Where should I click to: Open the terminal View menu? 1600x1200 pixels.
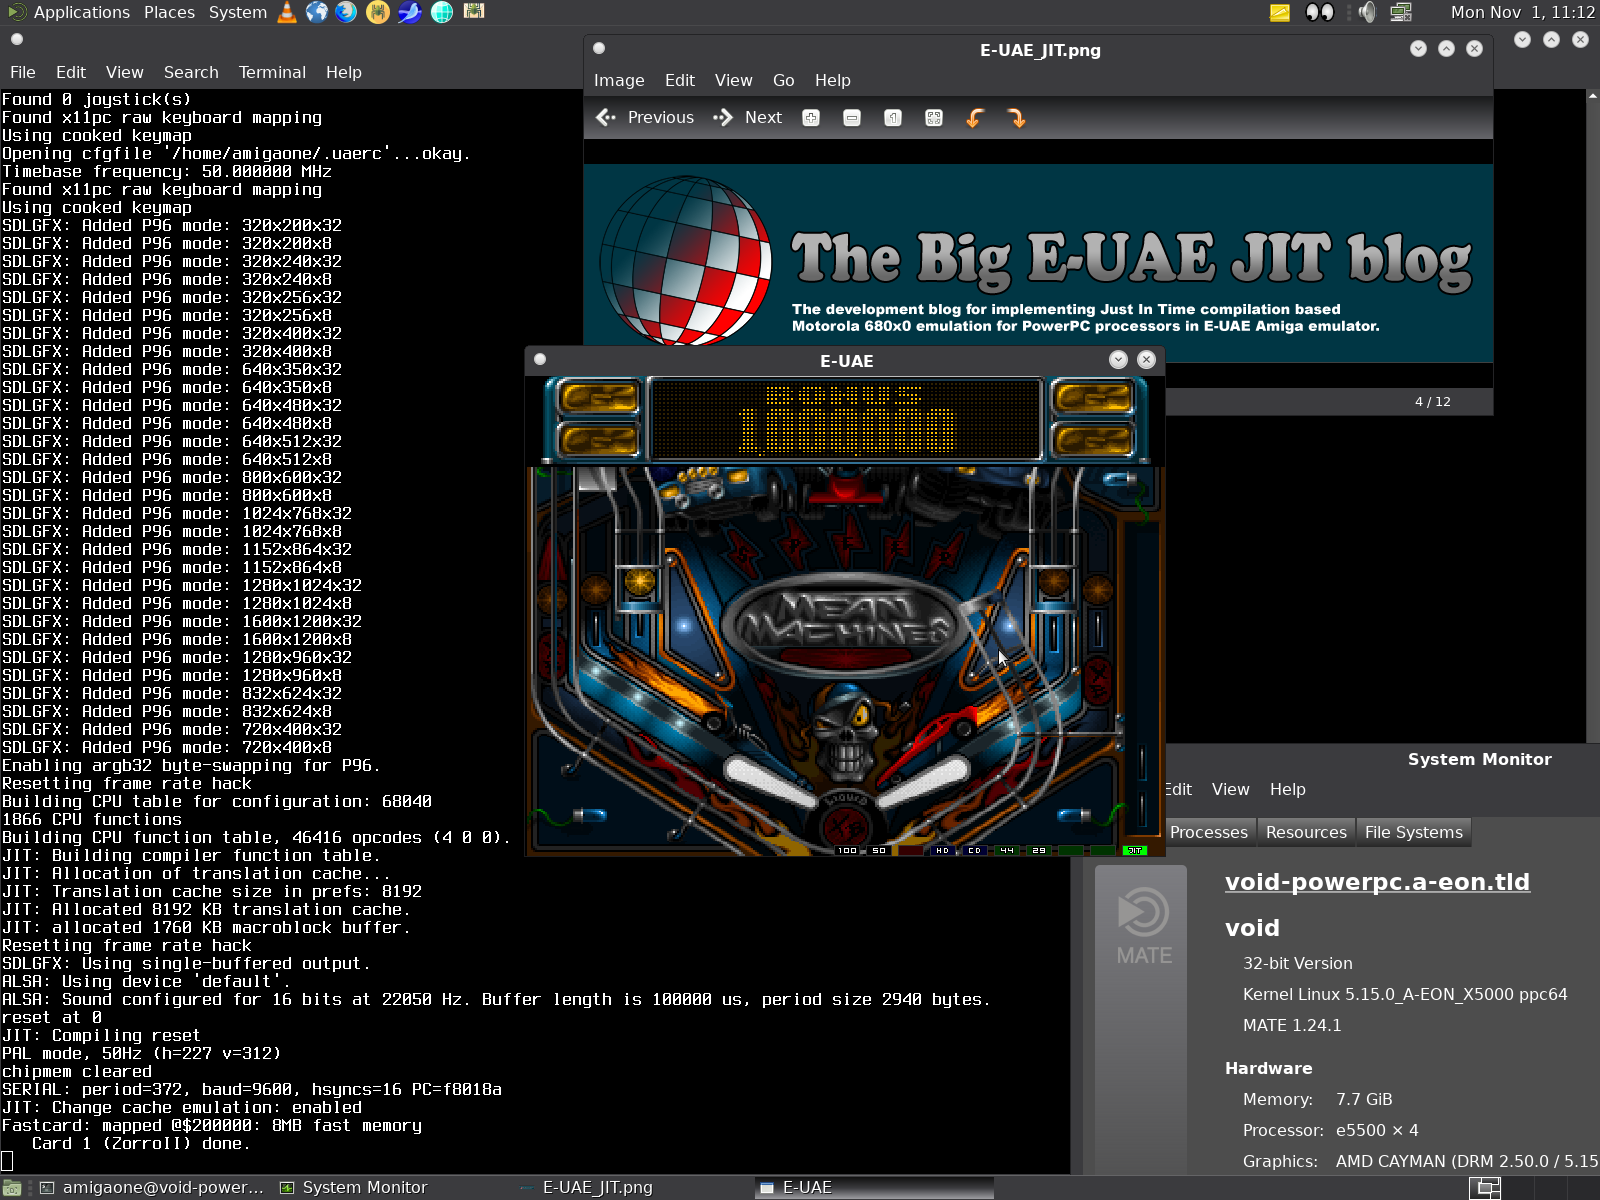pos(125,72)
